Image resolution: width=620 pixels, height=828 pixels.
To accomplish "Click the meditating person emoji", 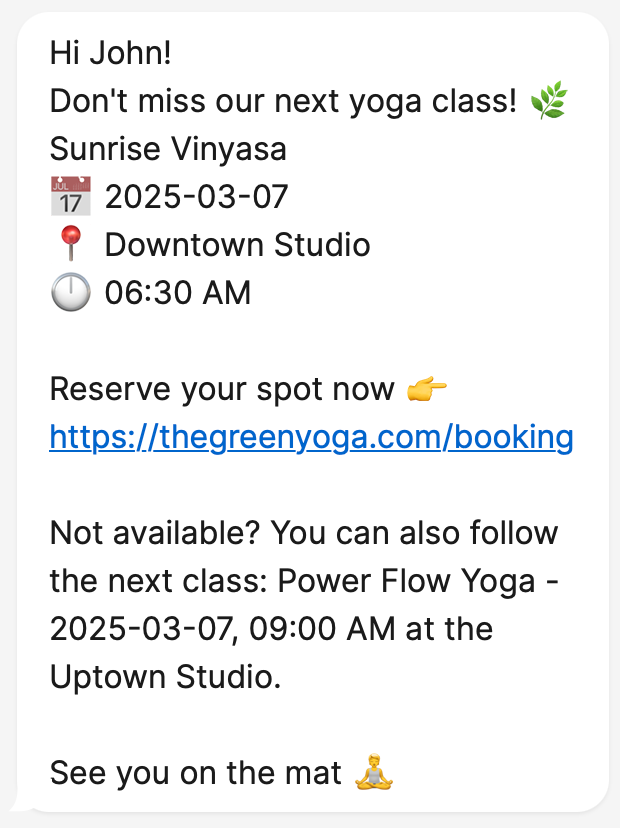I will click(374, 771).
